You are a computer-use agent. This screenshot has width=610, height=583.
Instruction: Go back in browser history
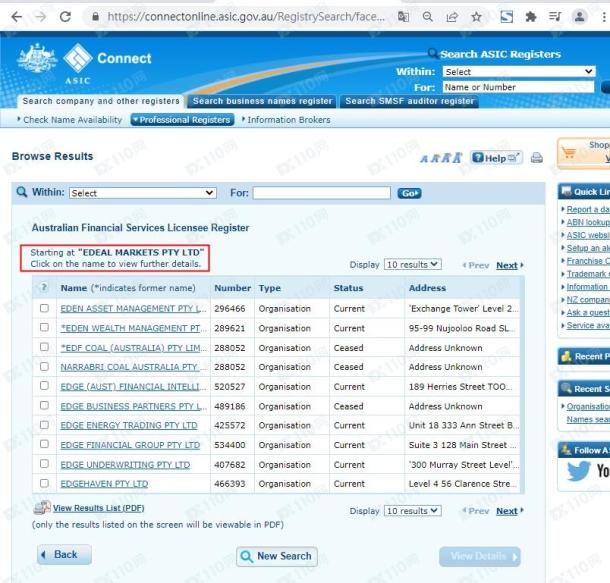click(16, 17)
